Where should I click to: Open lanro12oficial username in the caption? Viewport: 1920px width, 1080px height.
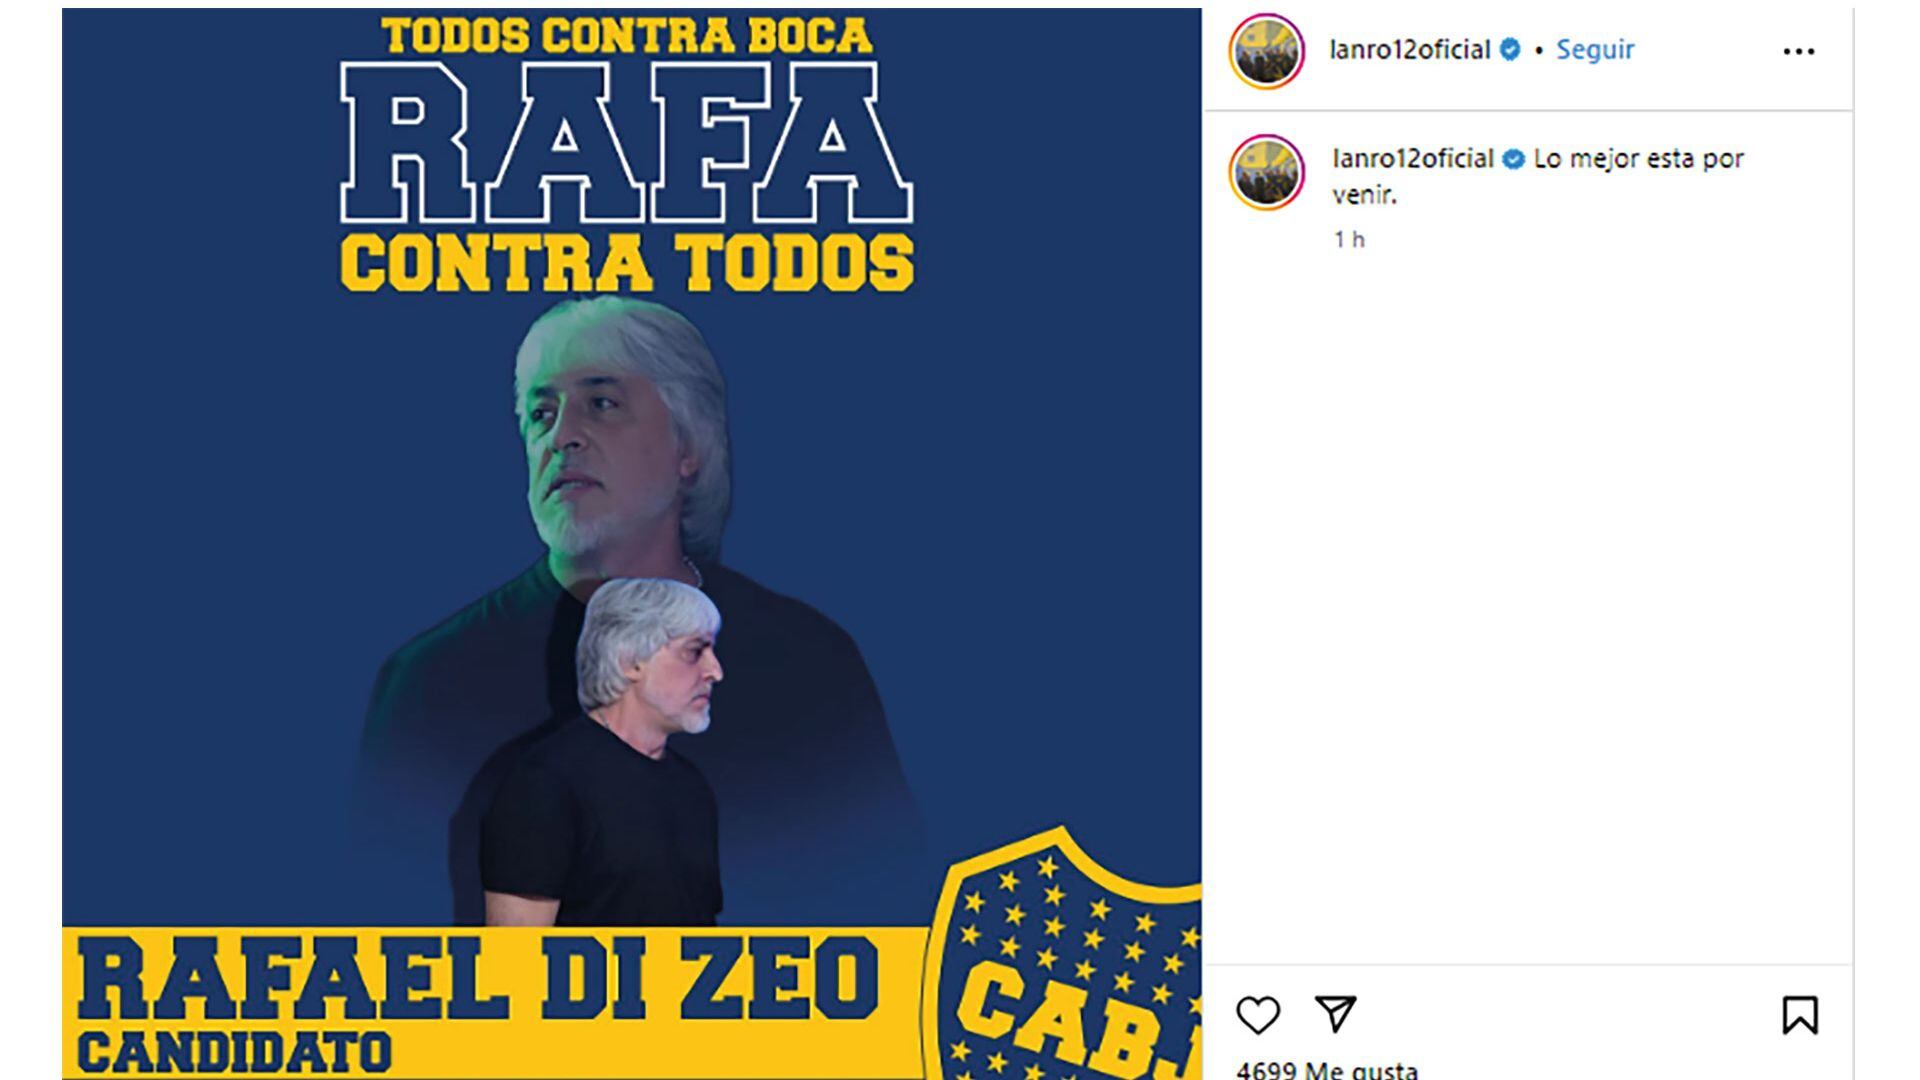pos(1413,159)
